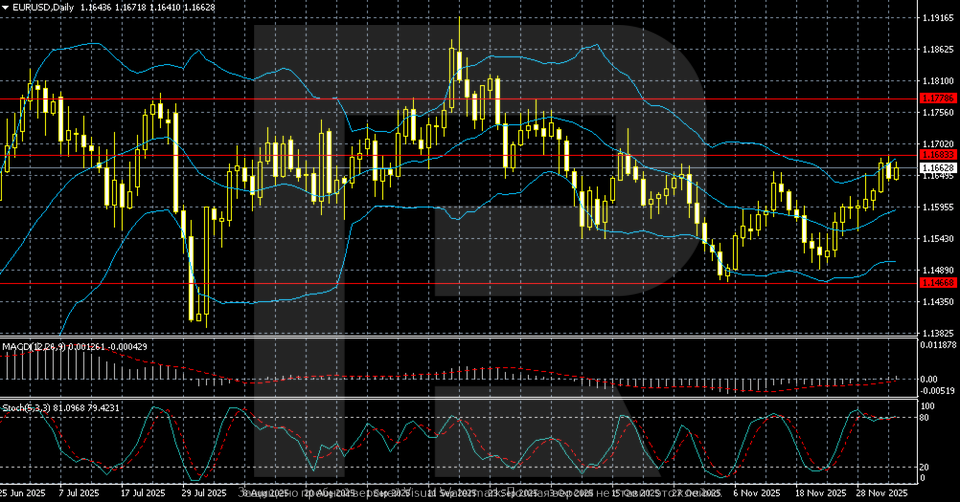Click the 6 Nov 2025 date label
This screenshot has height=502, width=960.
coord(756,493)
